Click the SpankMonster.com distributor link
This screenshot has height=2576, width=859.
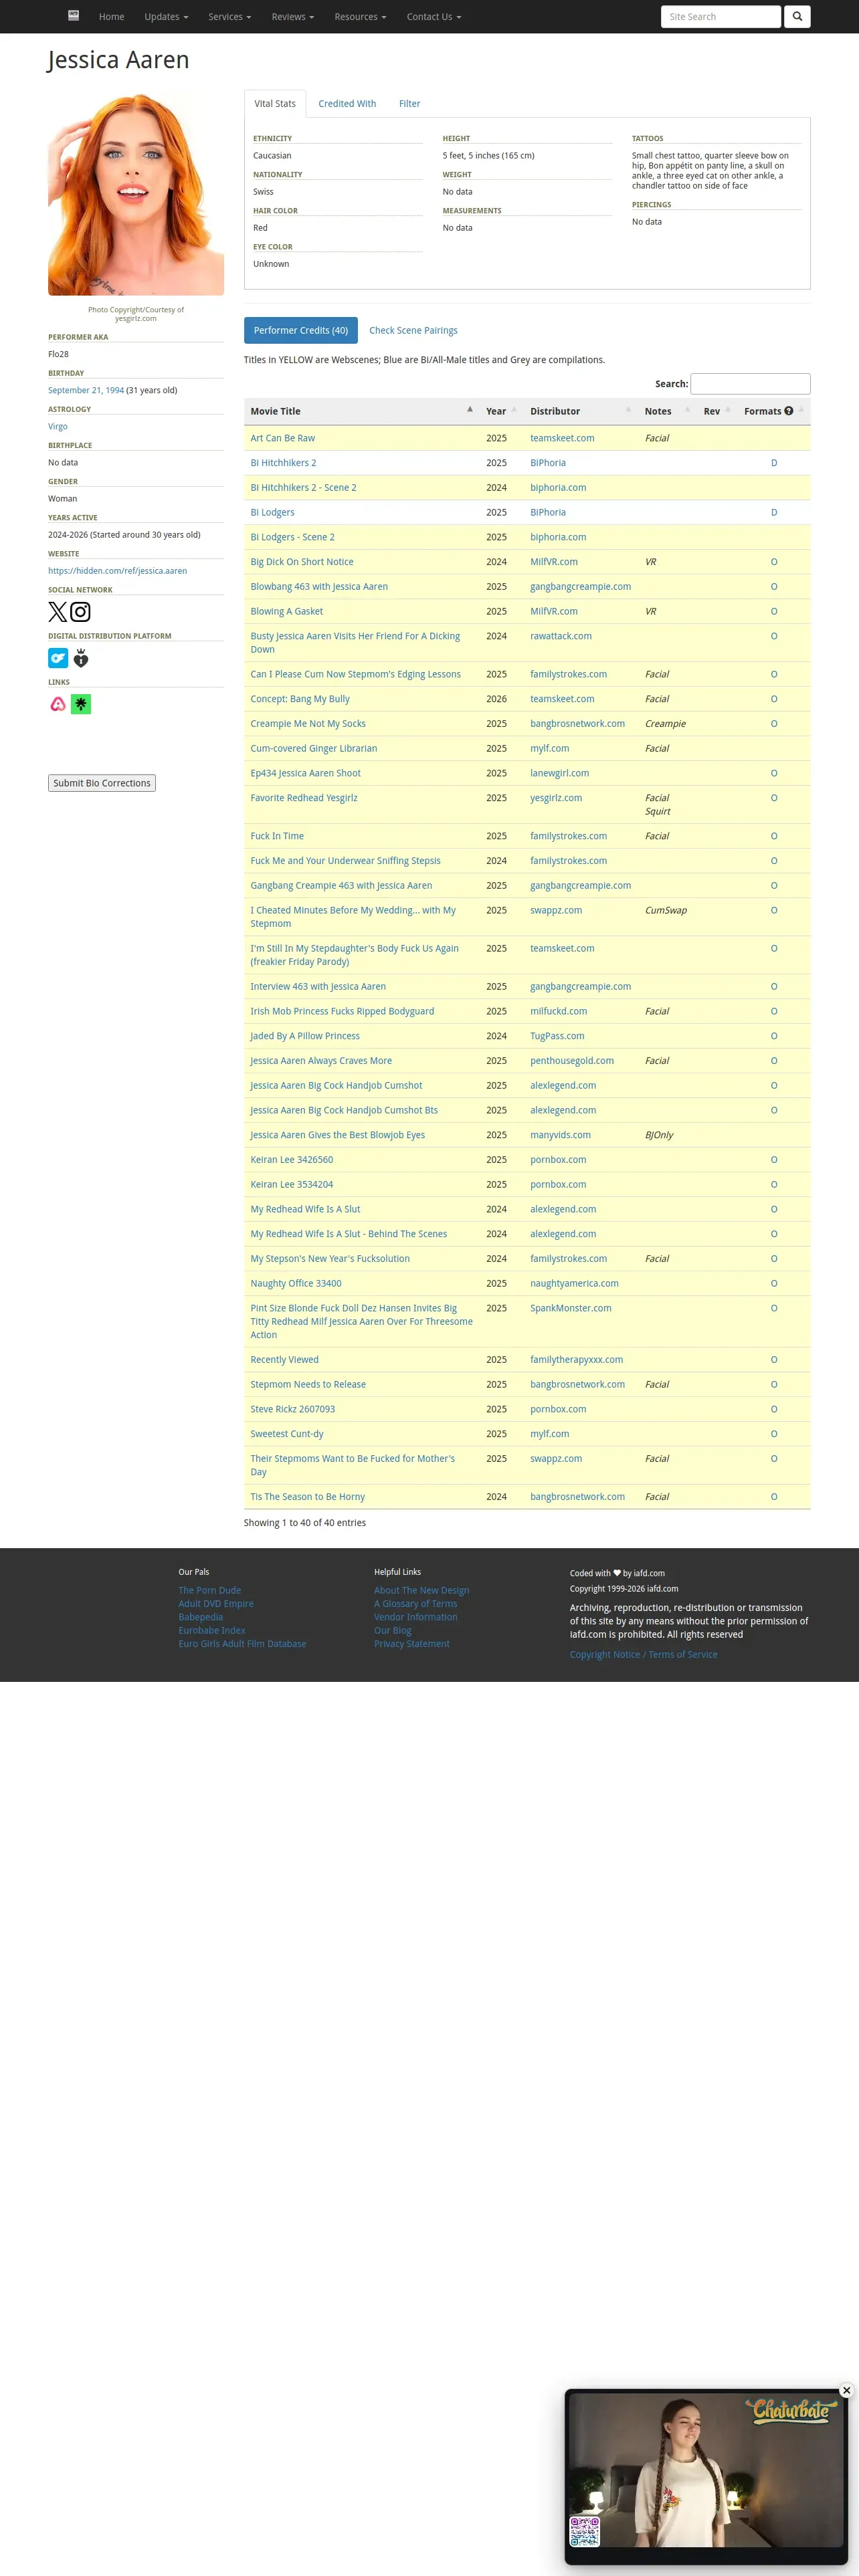pos(571,1309)
